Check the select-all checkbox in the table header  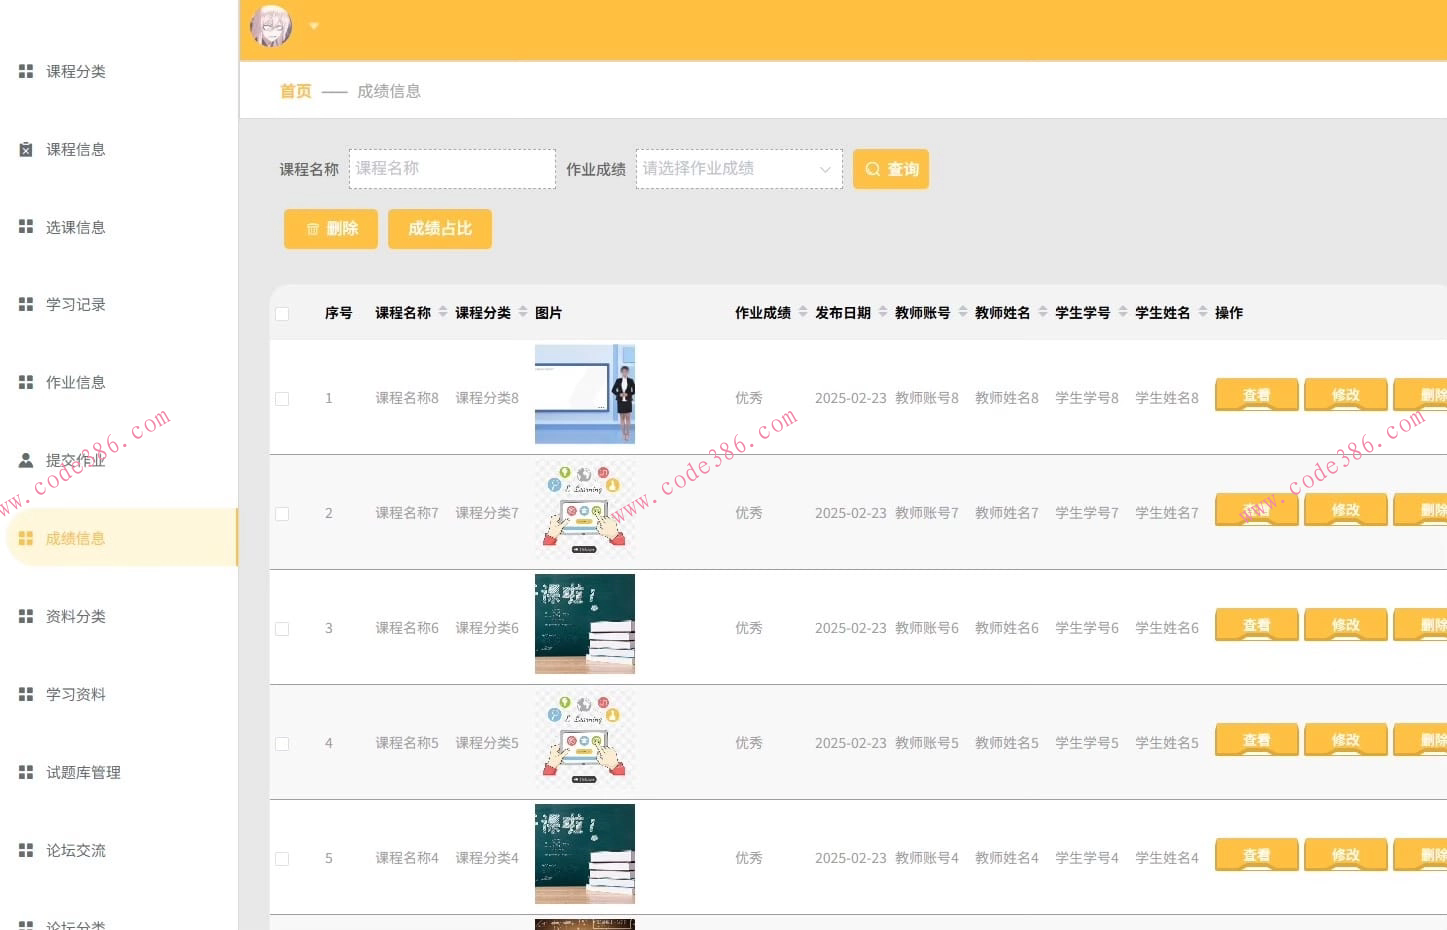[282, 313]
